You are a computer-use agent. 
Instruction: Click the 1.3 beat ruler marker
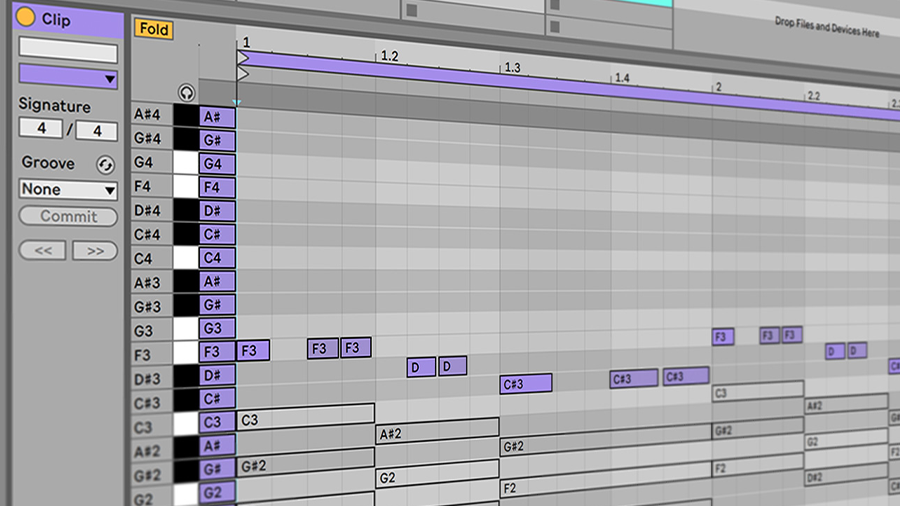512,68
